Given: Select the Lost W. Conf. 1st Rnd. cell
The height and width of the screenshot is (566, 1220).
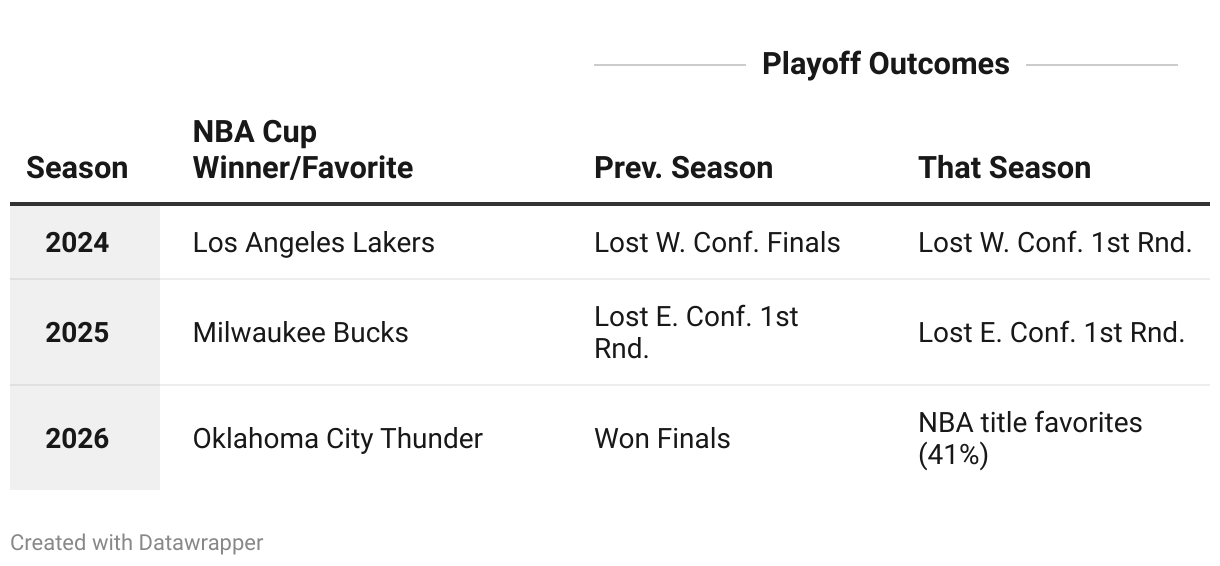Looking at the screenshot, I should point(1054,242).
